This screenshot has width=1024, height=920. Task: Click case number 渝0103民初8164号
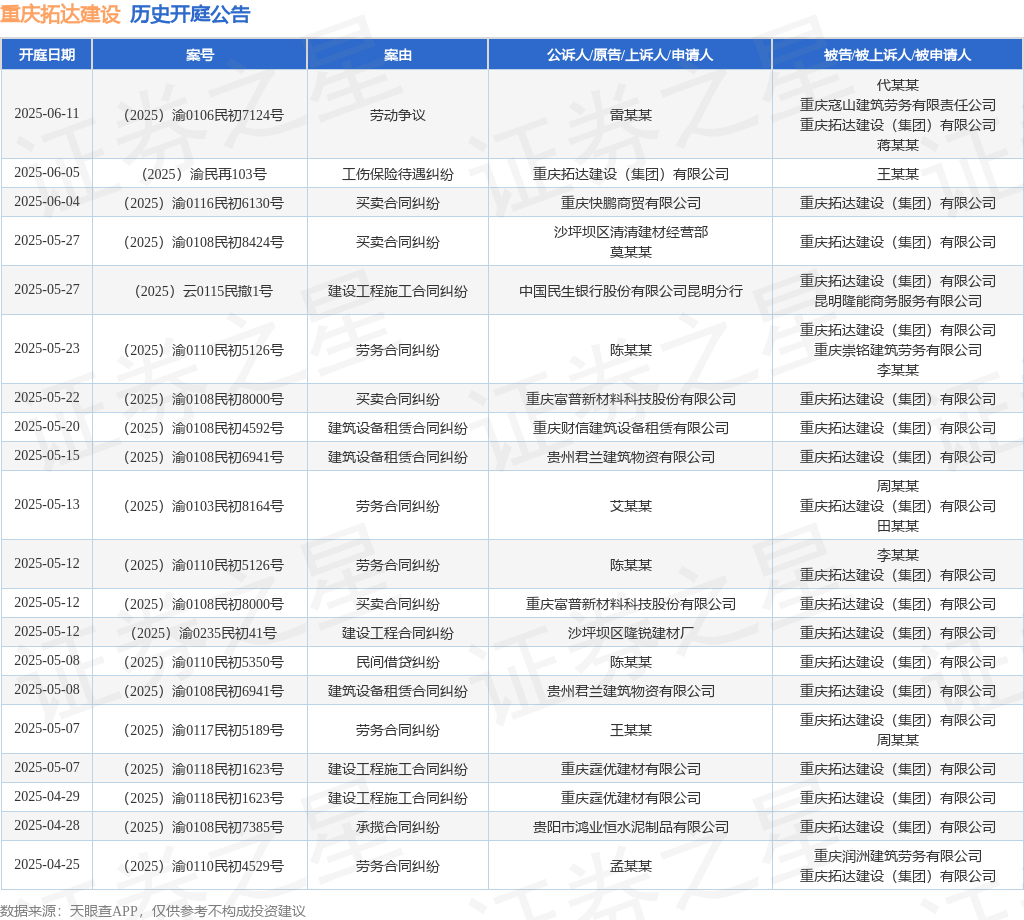pos(204,506)
